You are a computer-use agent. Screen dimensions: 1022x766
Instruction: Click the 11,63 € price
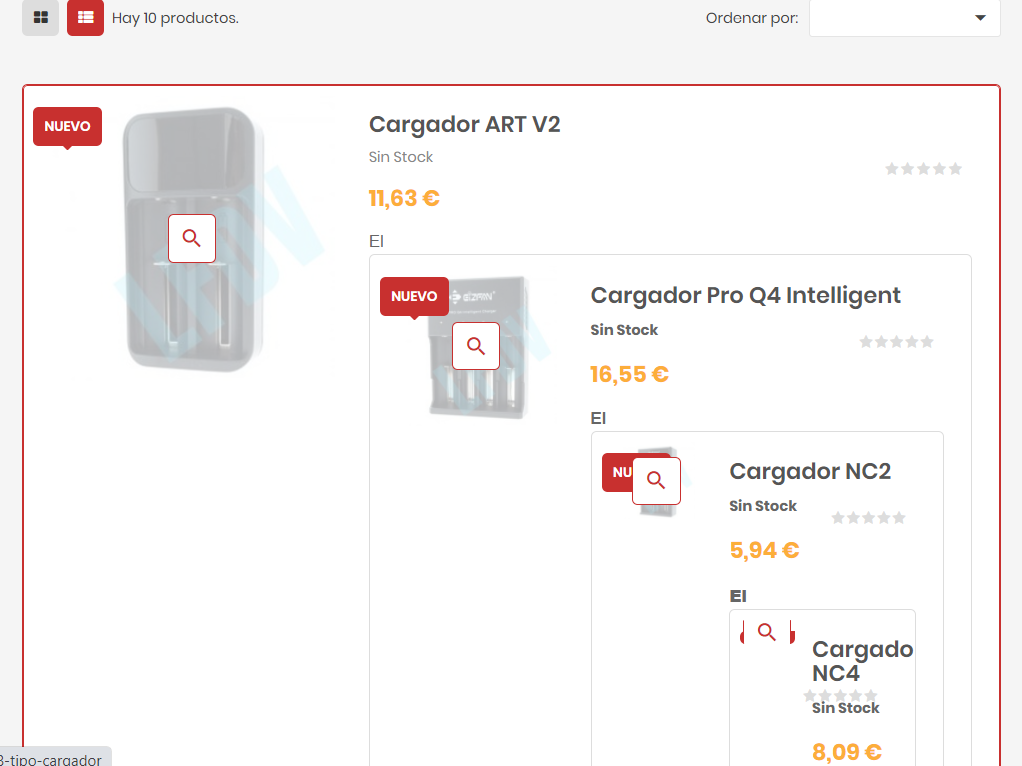[x=404, y=198]
